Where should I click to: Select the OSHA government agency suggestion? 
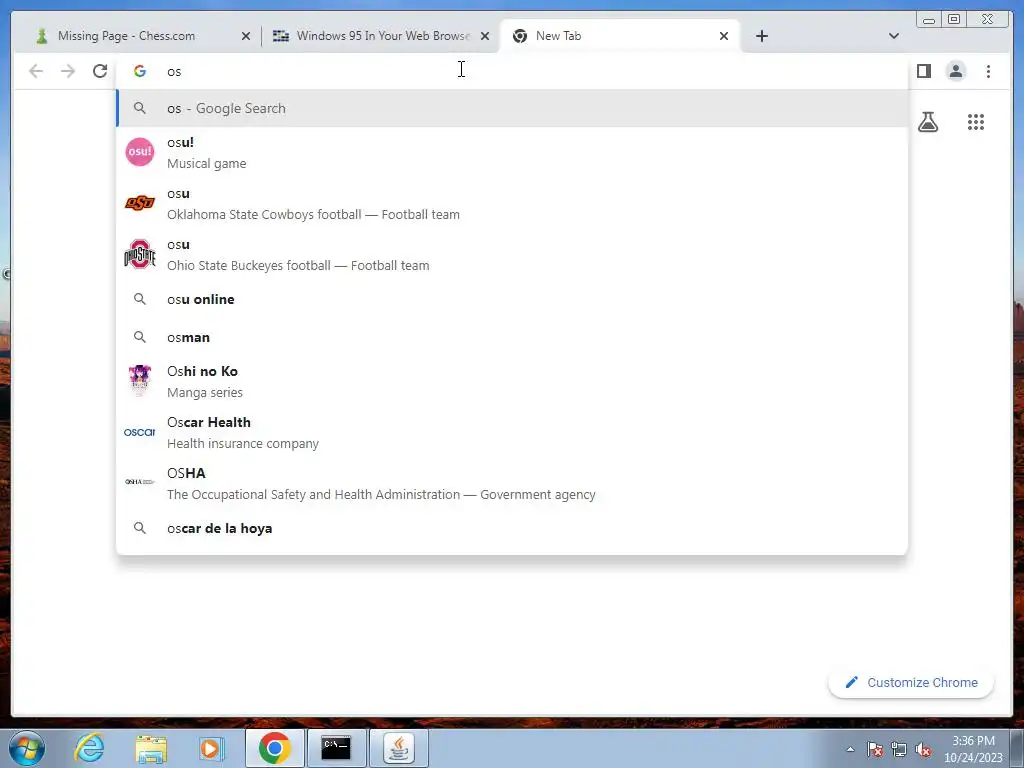(511, 483)
